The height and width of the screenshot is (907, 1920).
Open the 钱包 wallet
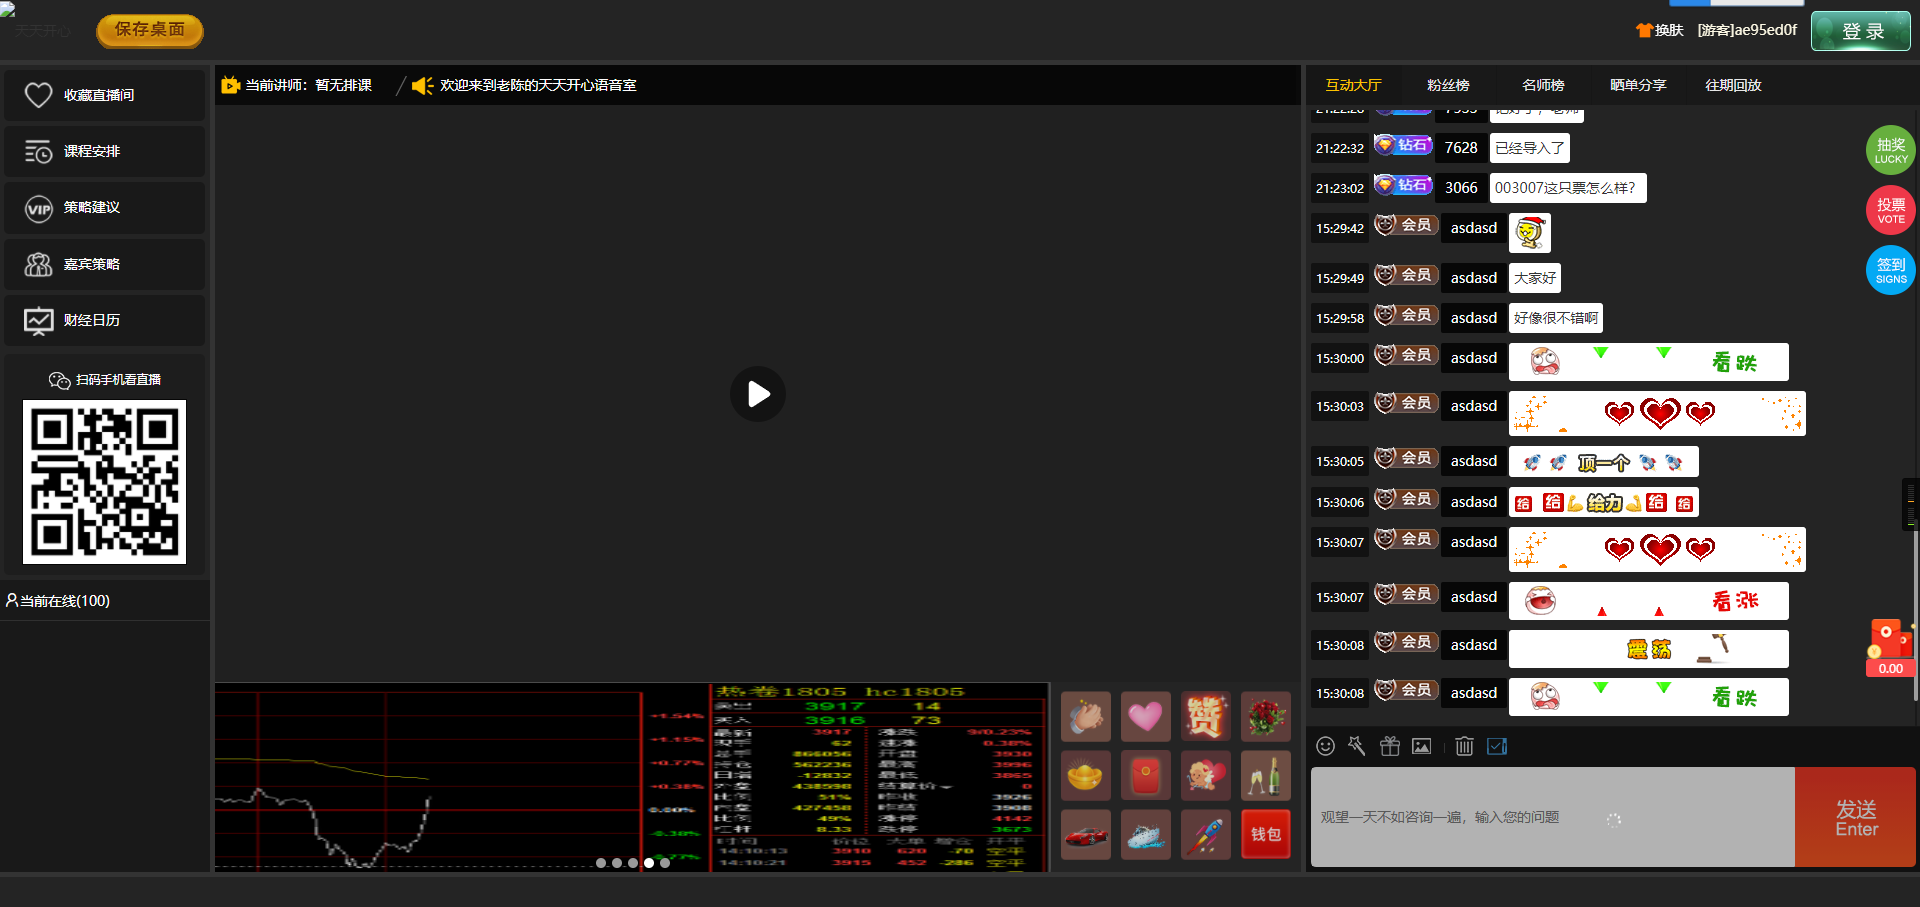click(1265, 834)
